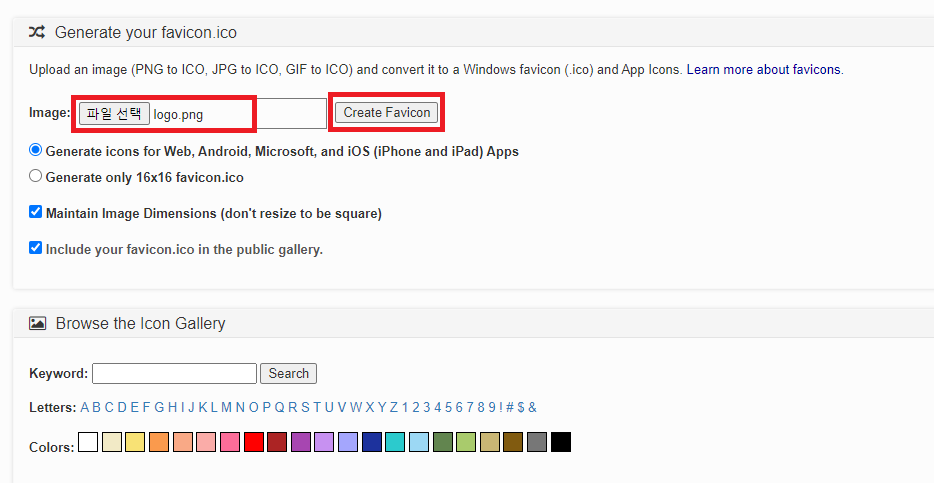The height and width of the screenshot is (483, 934).
Task: Browse icons starting with letter A
Action: coord(85,407)
